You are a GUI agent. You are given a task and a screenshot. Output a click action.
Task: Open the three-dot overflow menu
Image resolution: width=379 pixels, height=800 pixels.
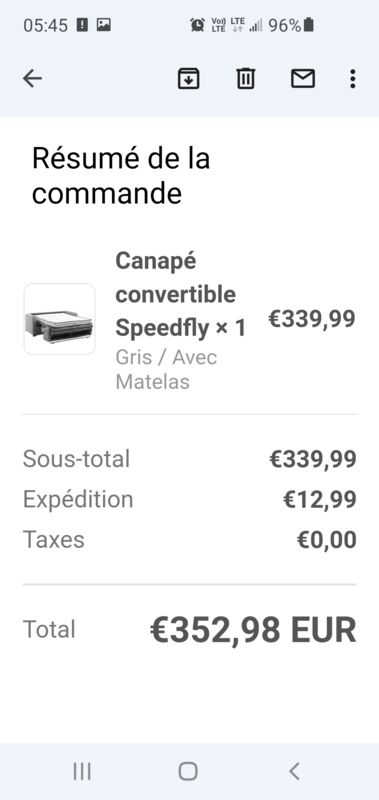coord(352,79)
